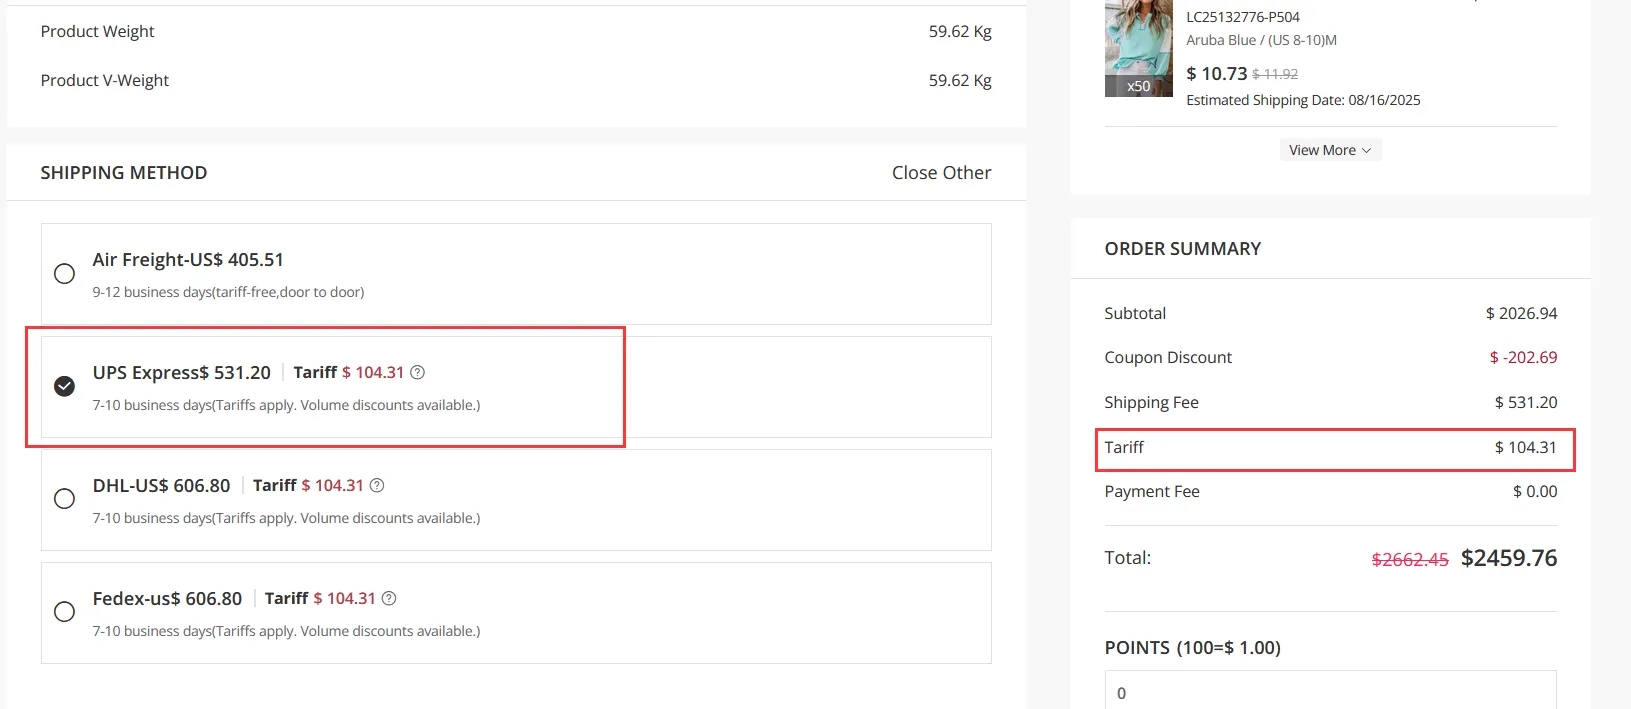This screenshot has width=1631, height=709.
Task: Click Close Other shipping methods
Action: click(941, 173)
